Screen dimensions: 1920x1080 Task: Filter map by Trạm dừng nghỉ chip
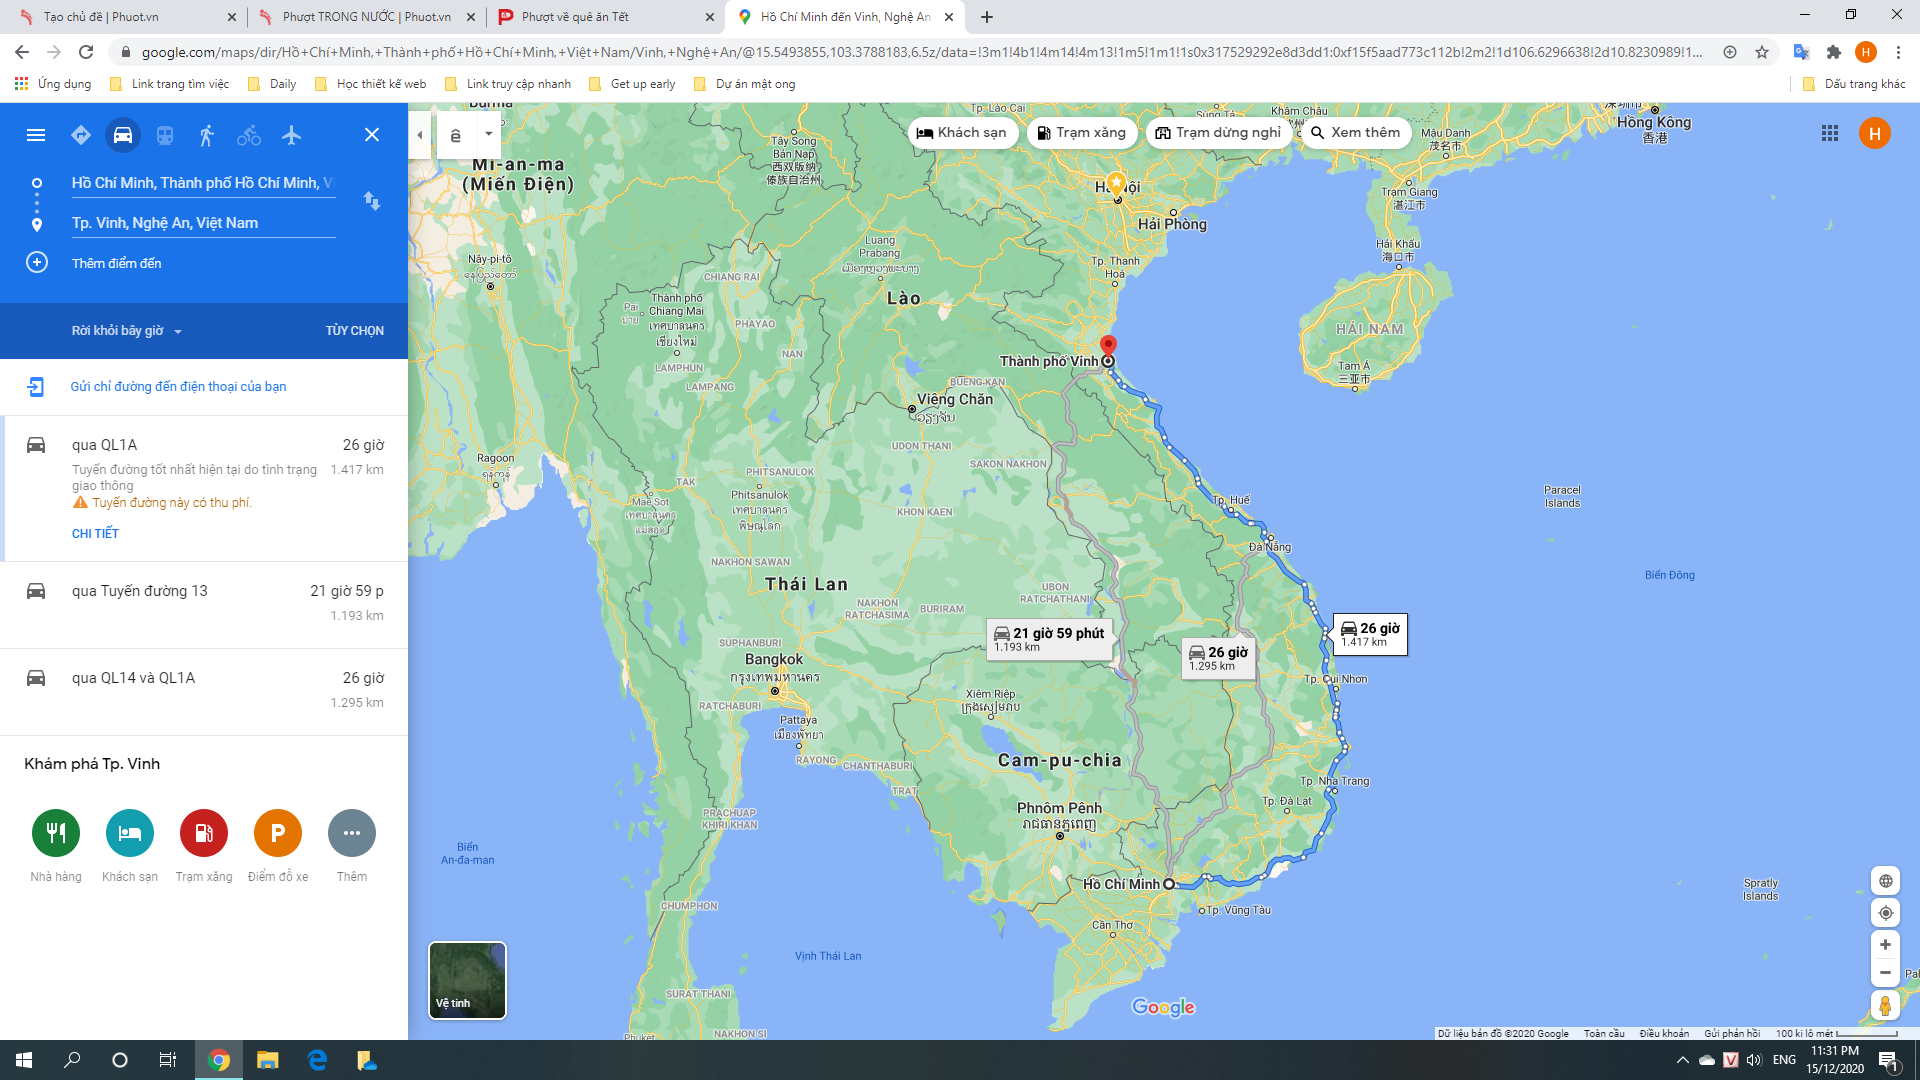pyautogui.click(x=1218, y=133)
